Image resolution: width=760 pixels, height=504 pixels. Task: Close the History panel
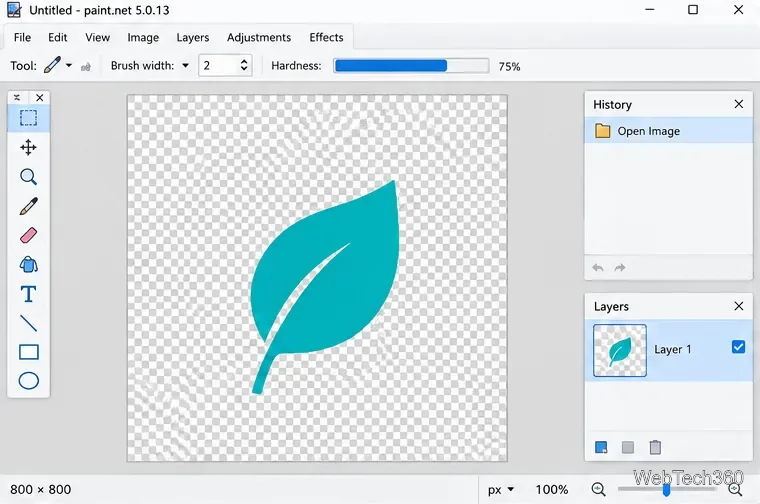[x=739, y=104]
